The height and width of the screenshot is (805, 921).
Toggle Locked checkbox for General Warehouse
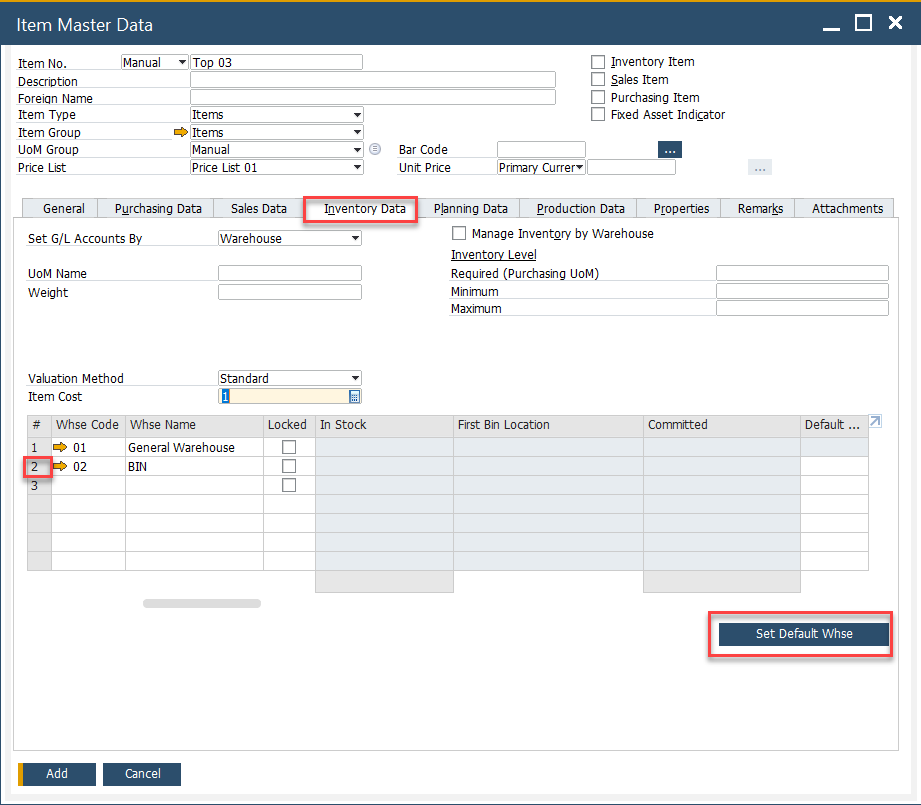point(289,447)
